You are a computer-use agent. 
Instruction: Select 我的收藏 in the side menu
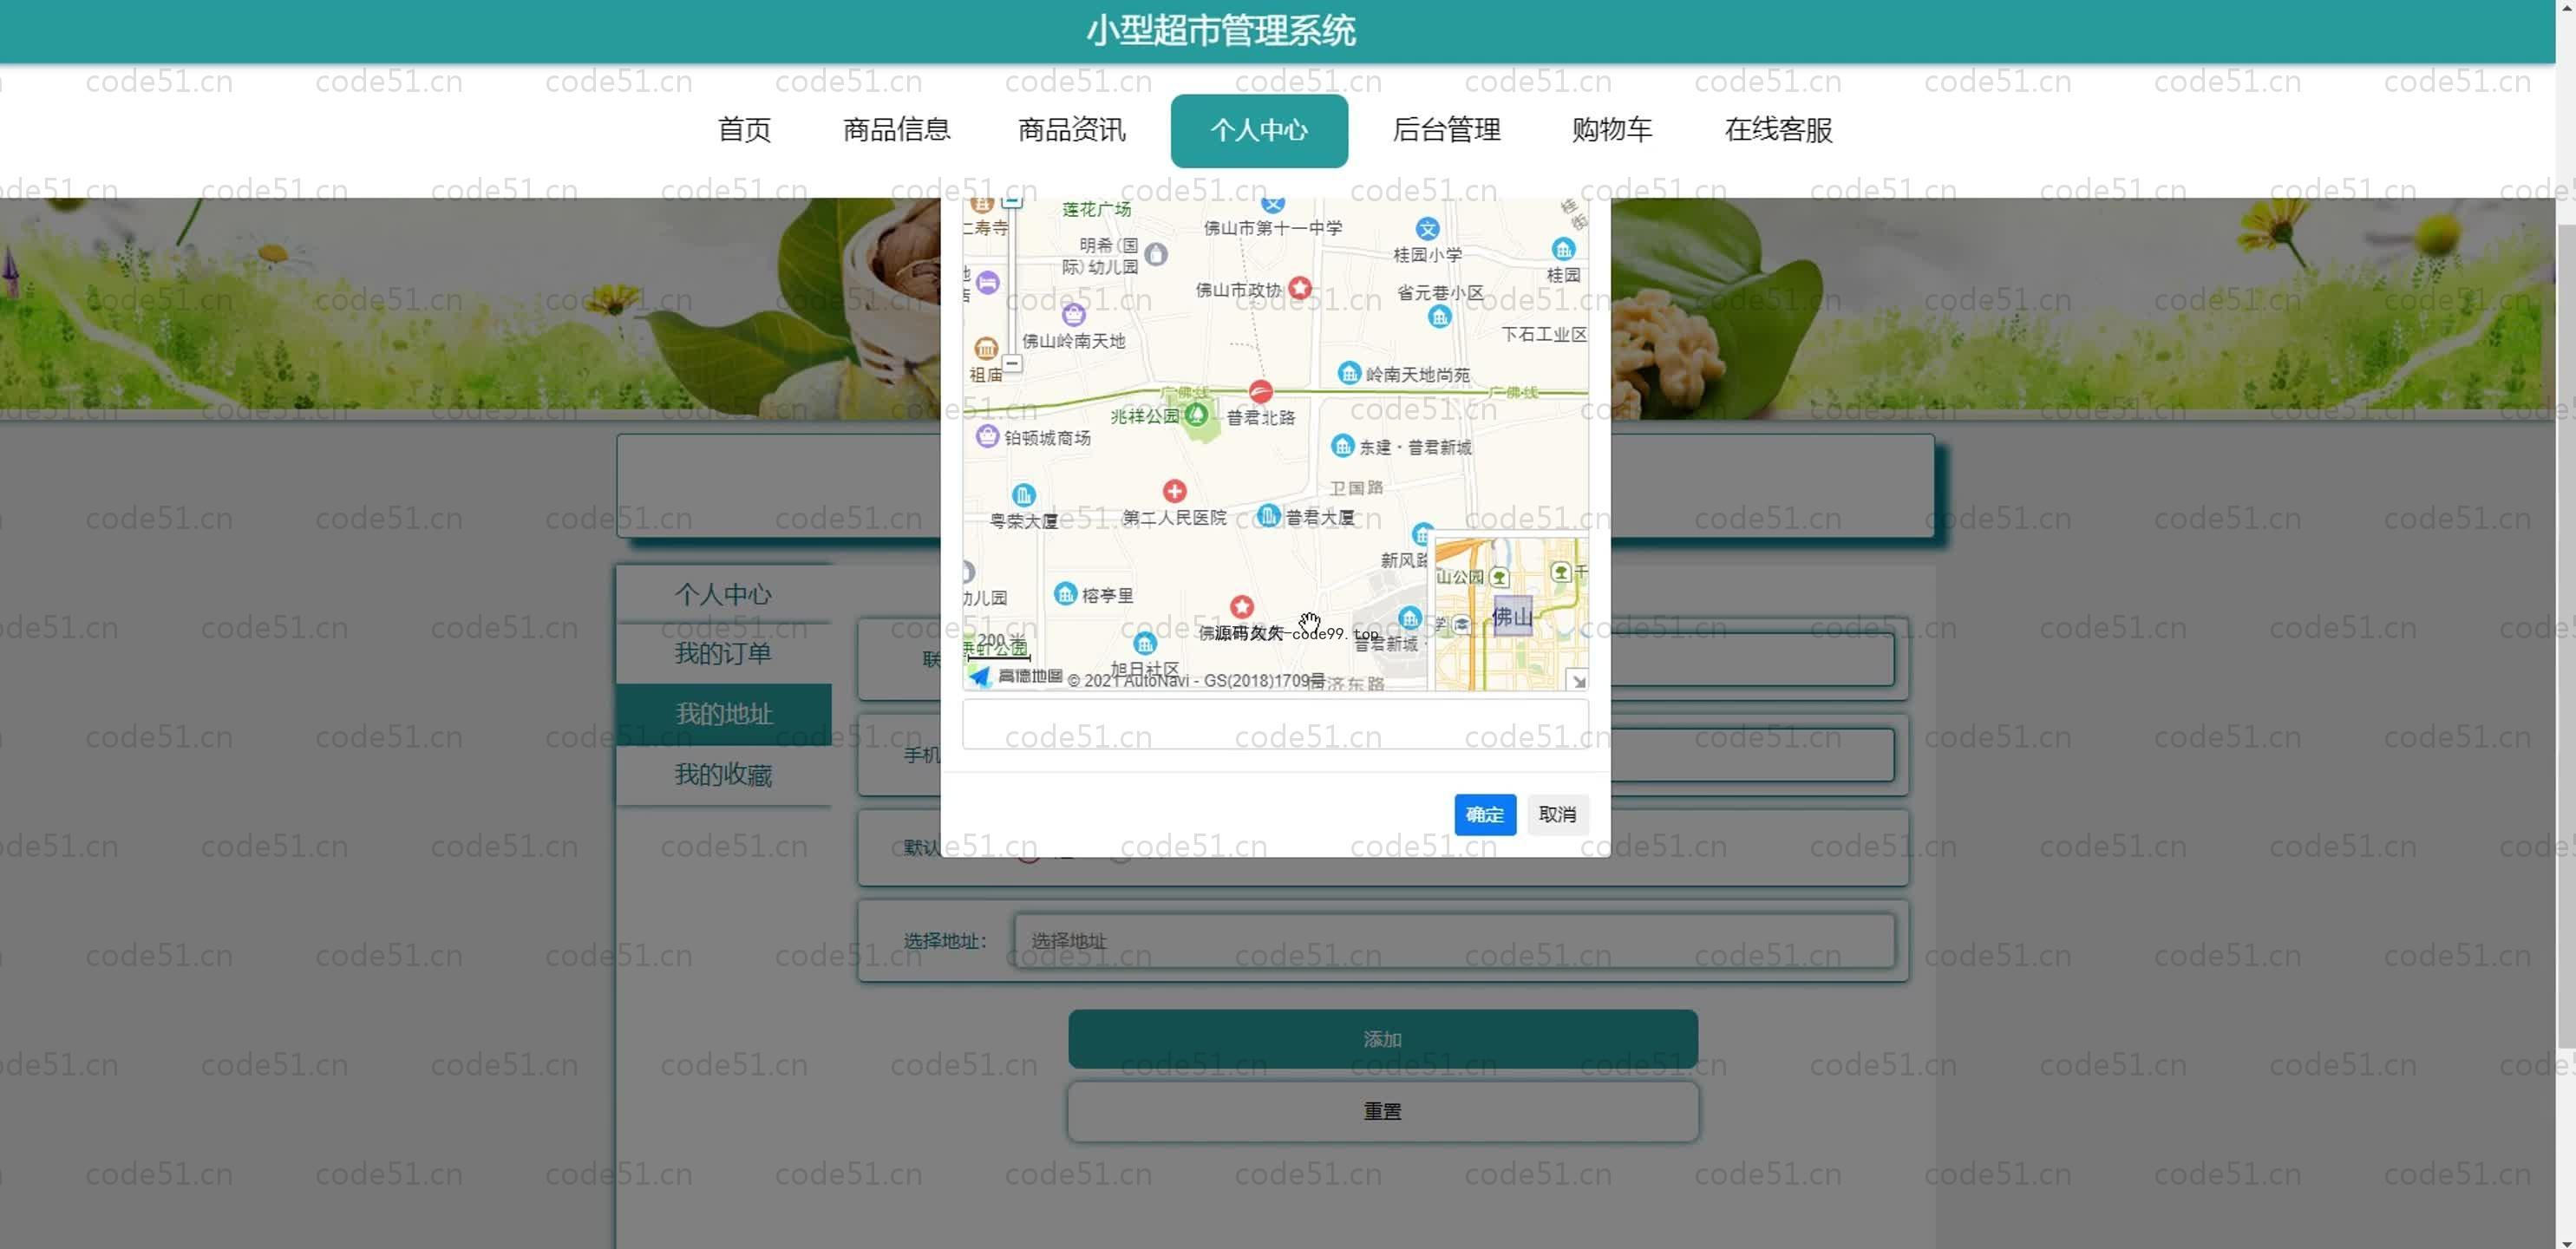723,774
